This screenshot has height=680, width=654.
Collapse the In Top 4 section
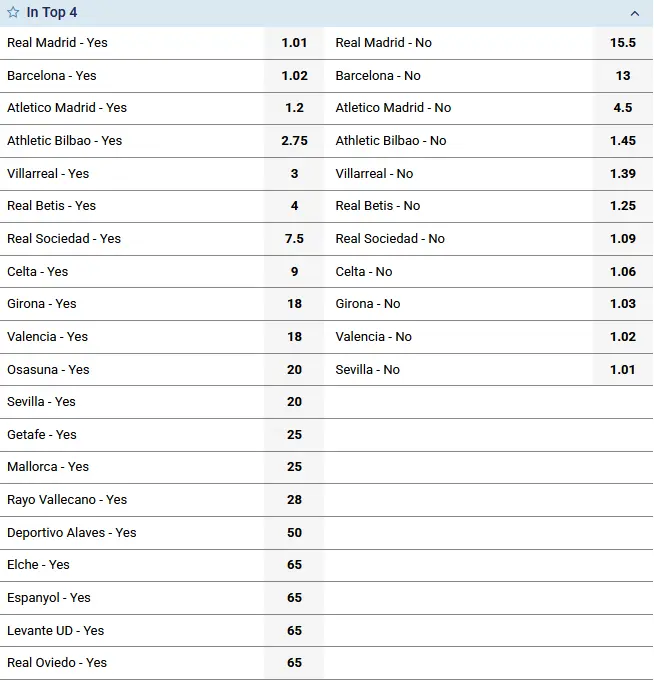click(635, 13)
